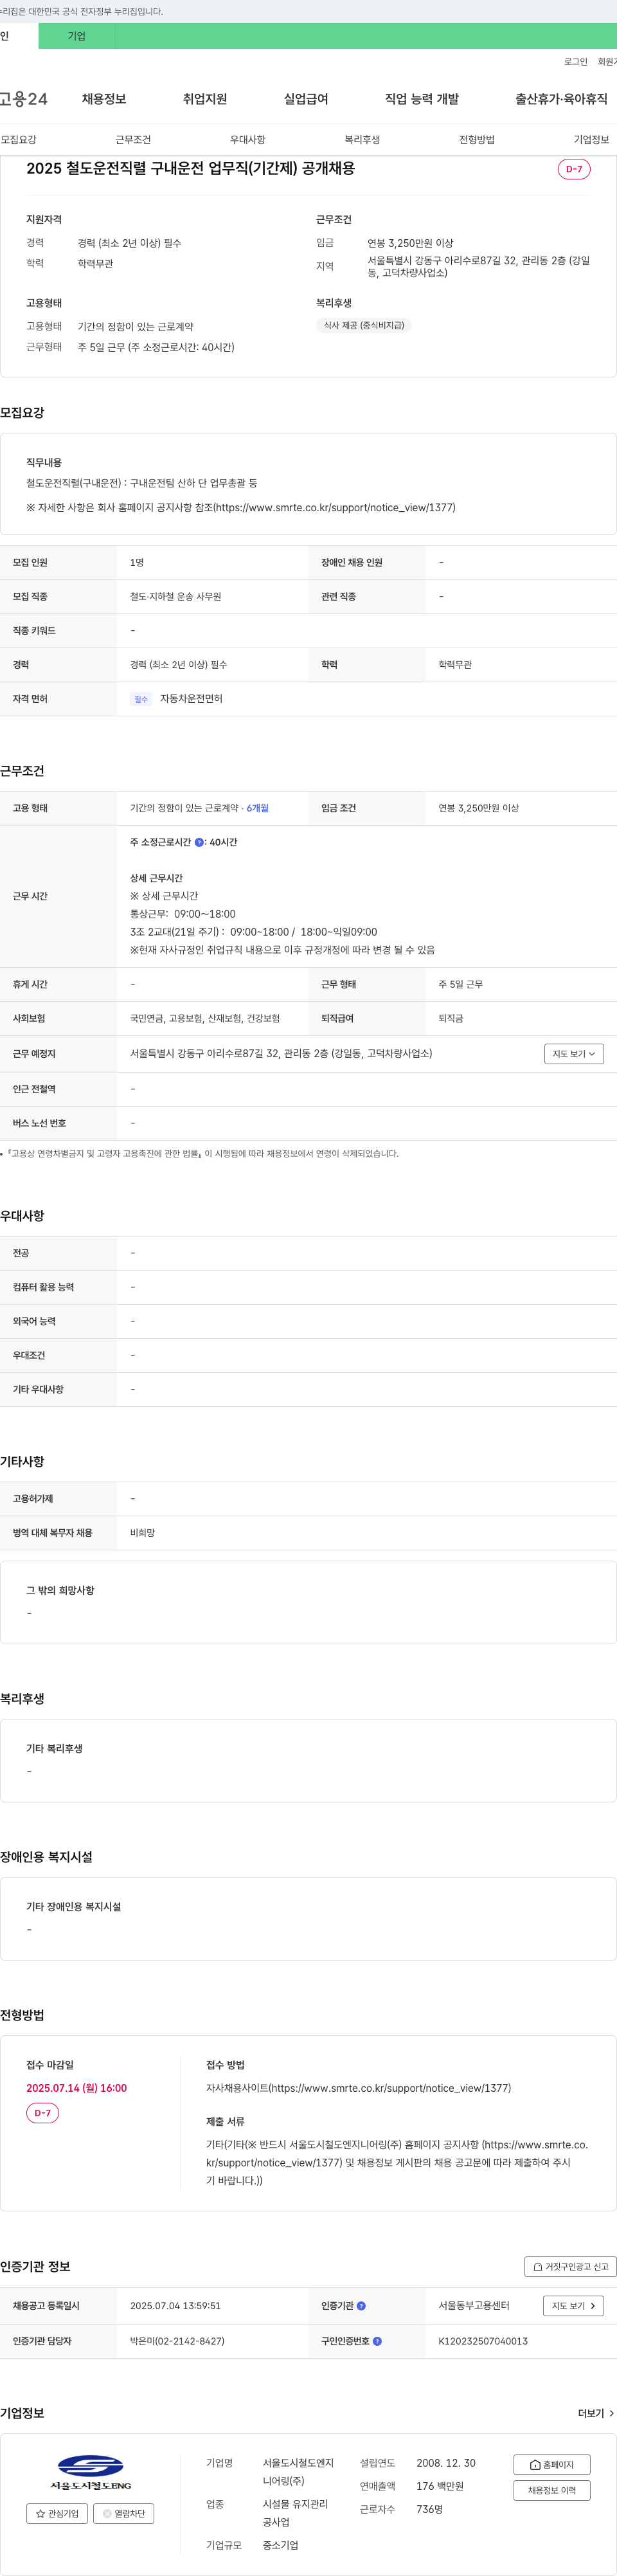View 채용정보 이력 for the company
Image resolution: width=617 pixels, height=2576 pixels.
(x=551, y=2490)
